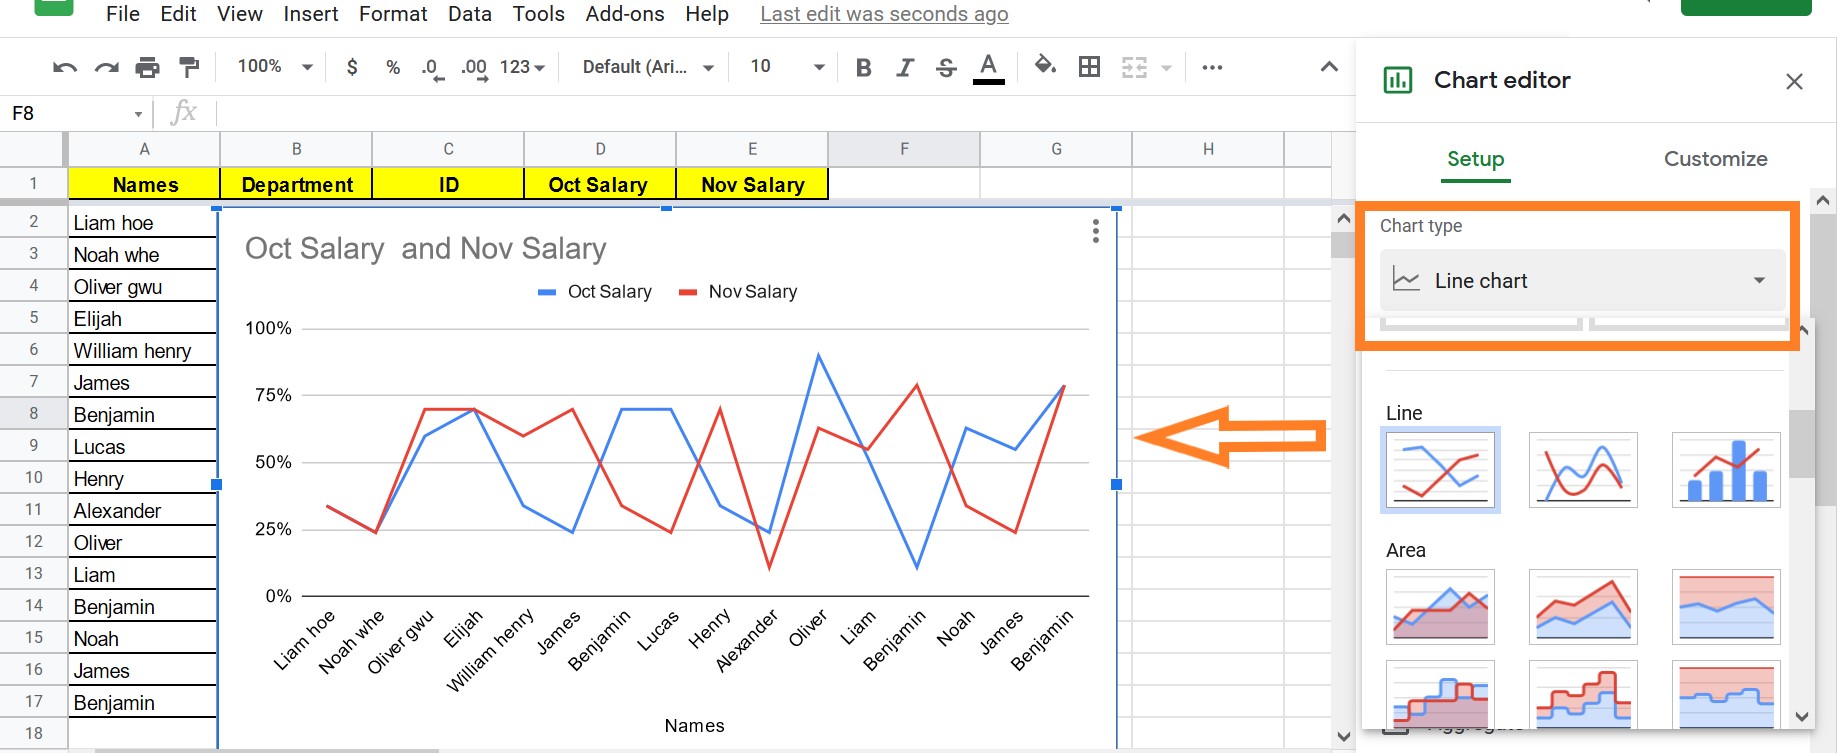
Task: Decrease decimal places icon
Action: (x=432, y=68)
